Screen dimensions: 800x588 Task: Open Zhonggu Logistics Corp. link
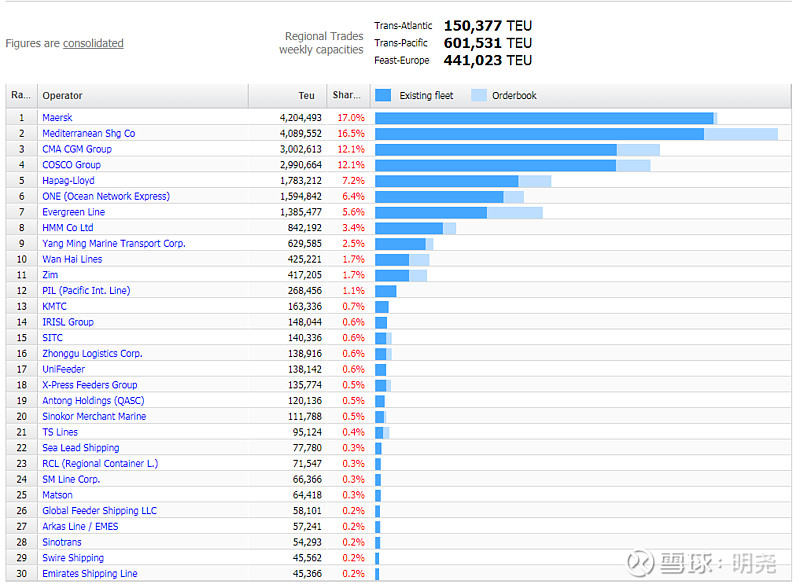[92, 353]
